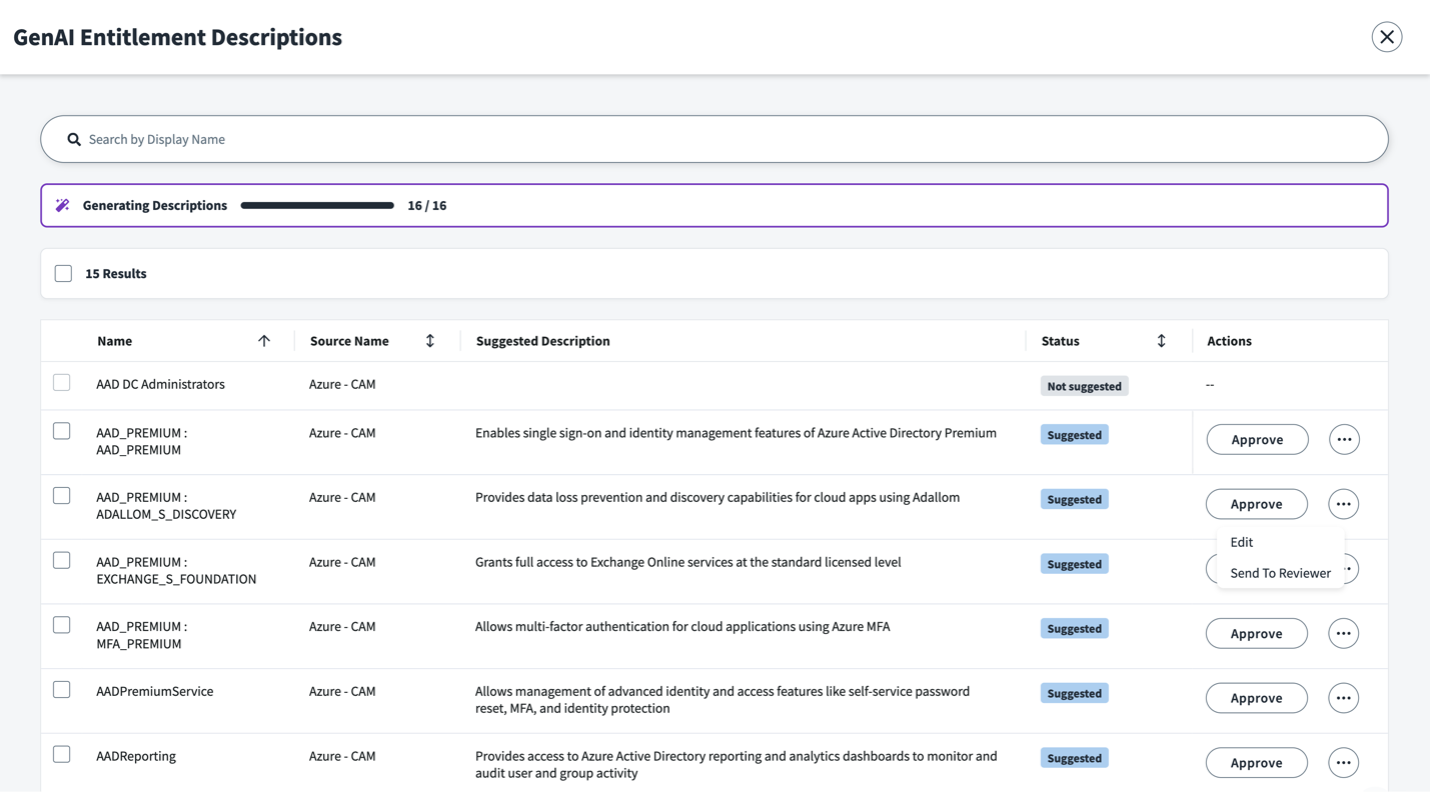The width and height of the screenshot is (1430, 794).
Task: Open the ellipsis menu for AADReporting row
Action: (x=1344, y=762)
